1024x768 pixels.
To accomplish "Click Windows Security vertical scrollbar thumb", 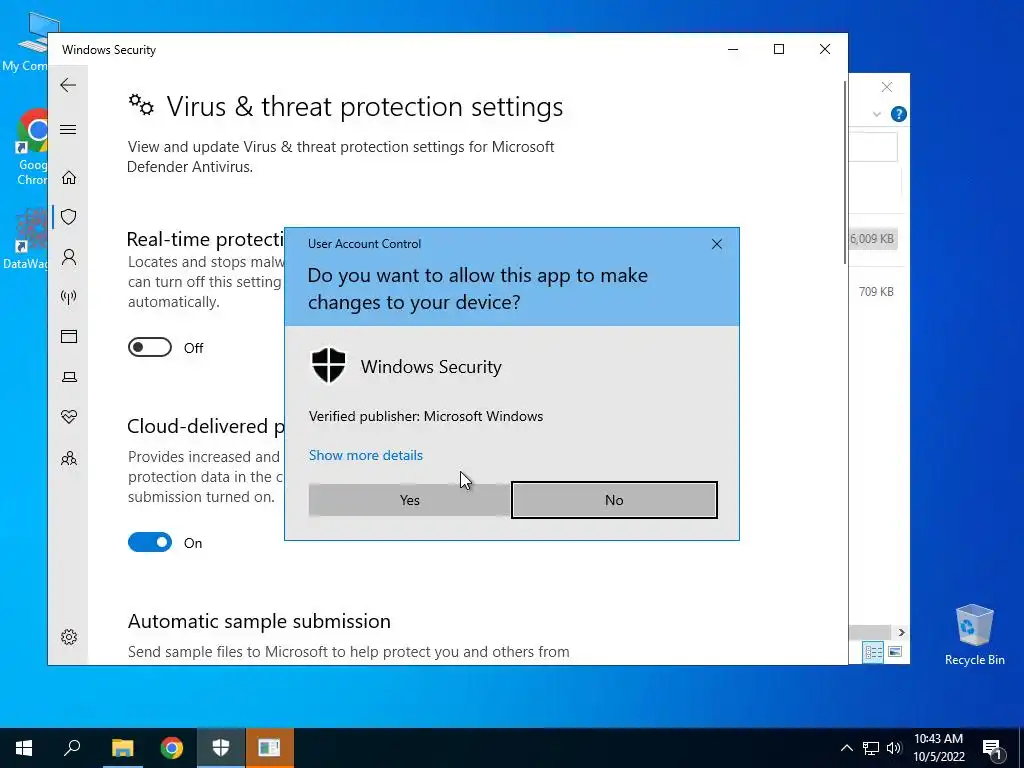I will [x=846, y=172].
